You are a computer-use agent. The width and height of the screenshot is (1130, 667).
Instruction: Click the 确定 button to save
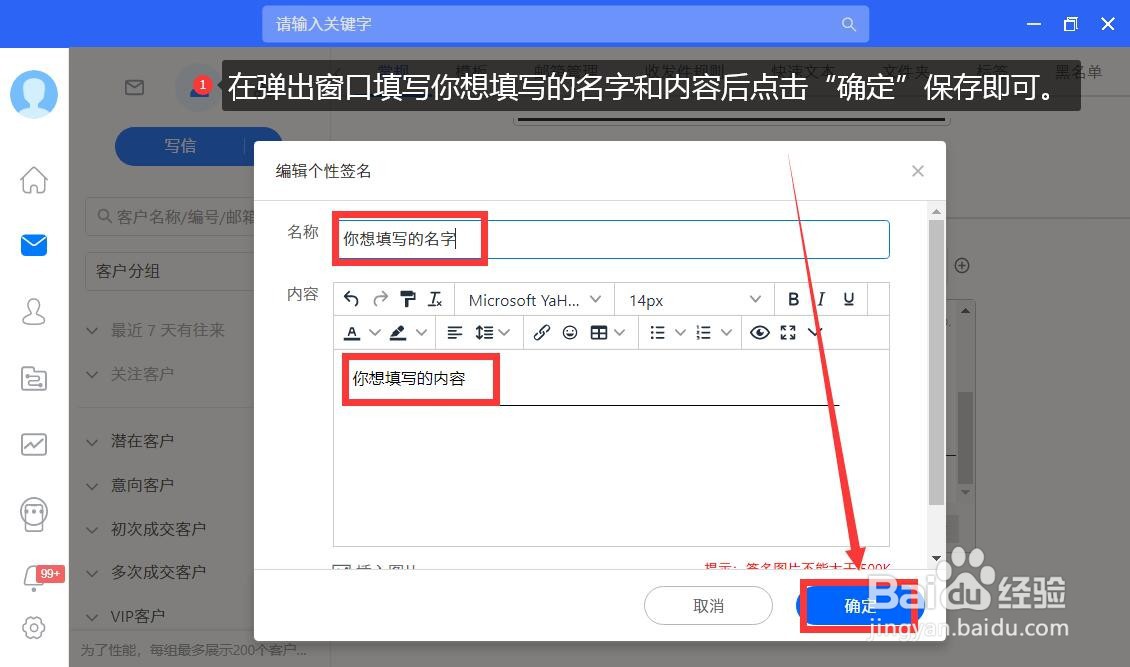[860, 606]
